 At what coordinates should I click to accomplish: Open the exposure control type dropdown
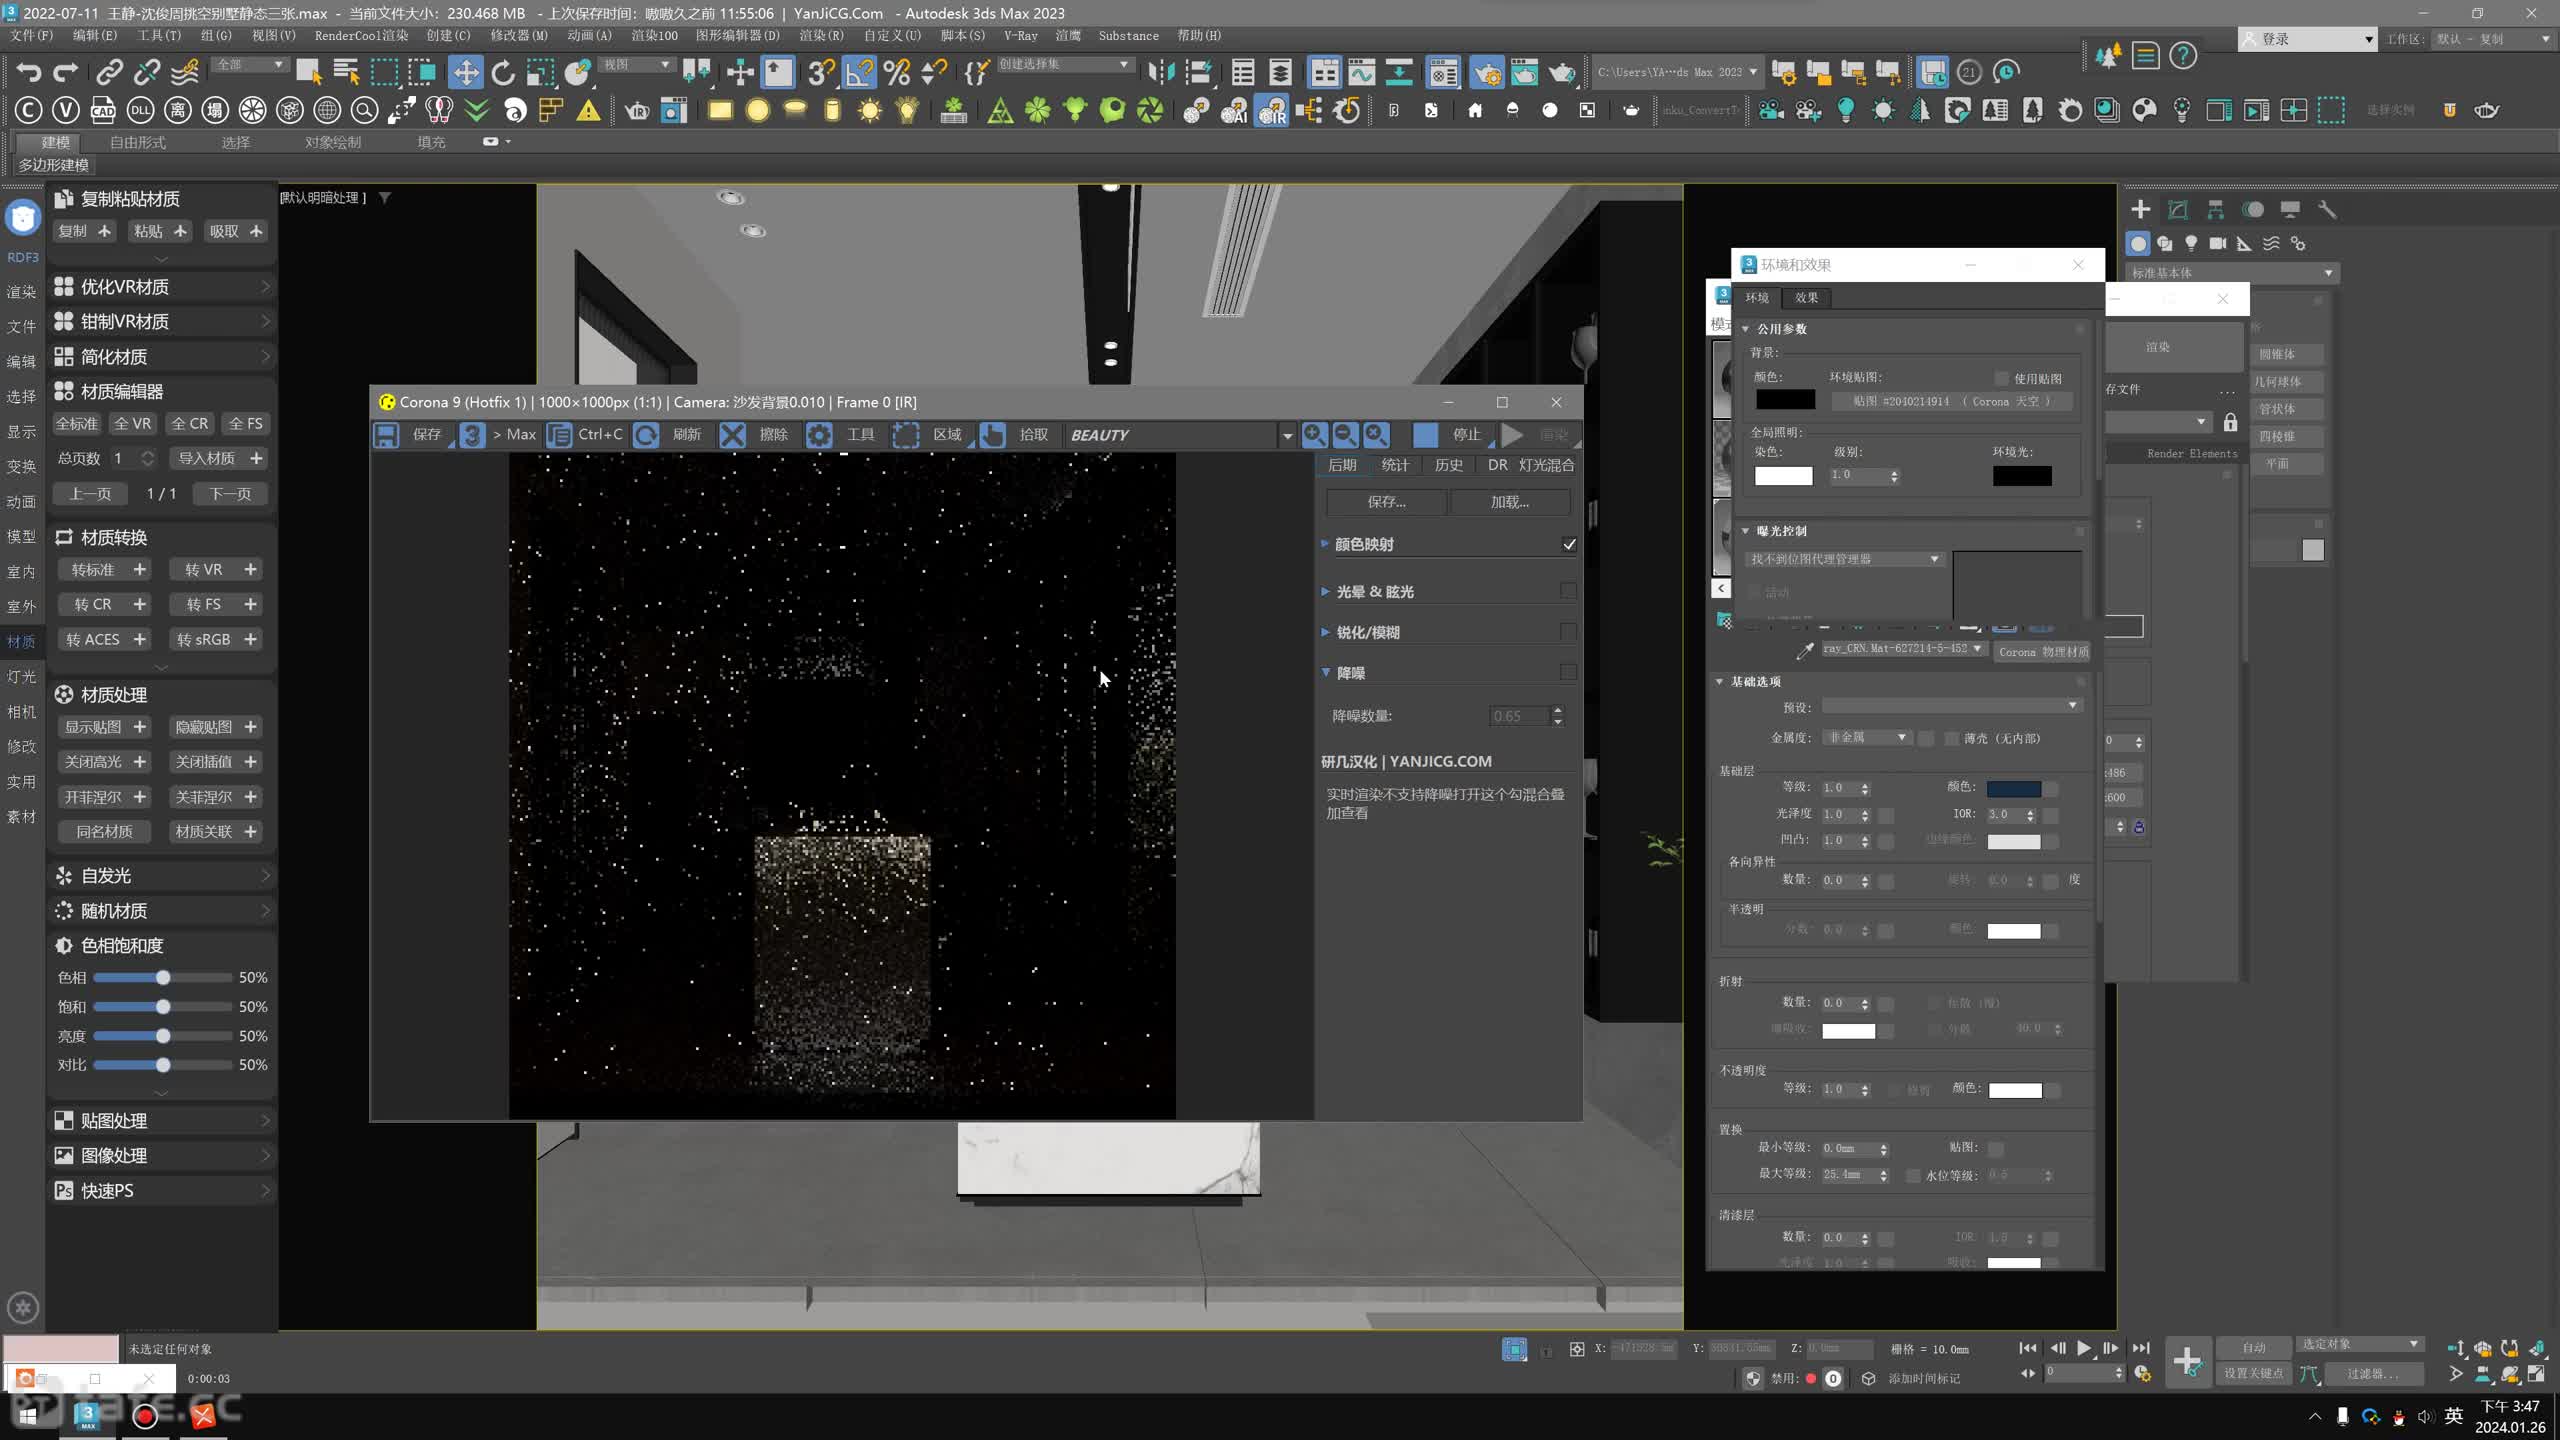tap(1844, 559)
